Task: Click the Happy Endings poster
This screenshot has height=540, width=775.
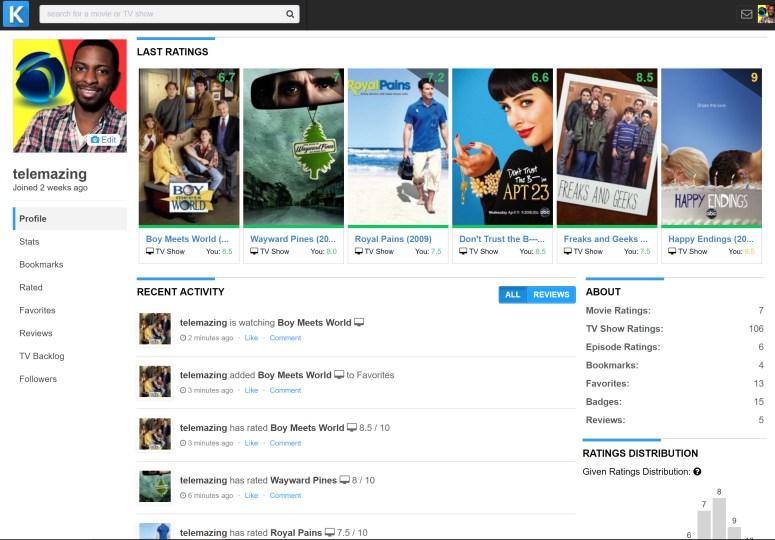Action: click(x=710, y=147)
